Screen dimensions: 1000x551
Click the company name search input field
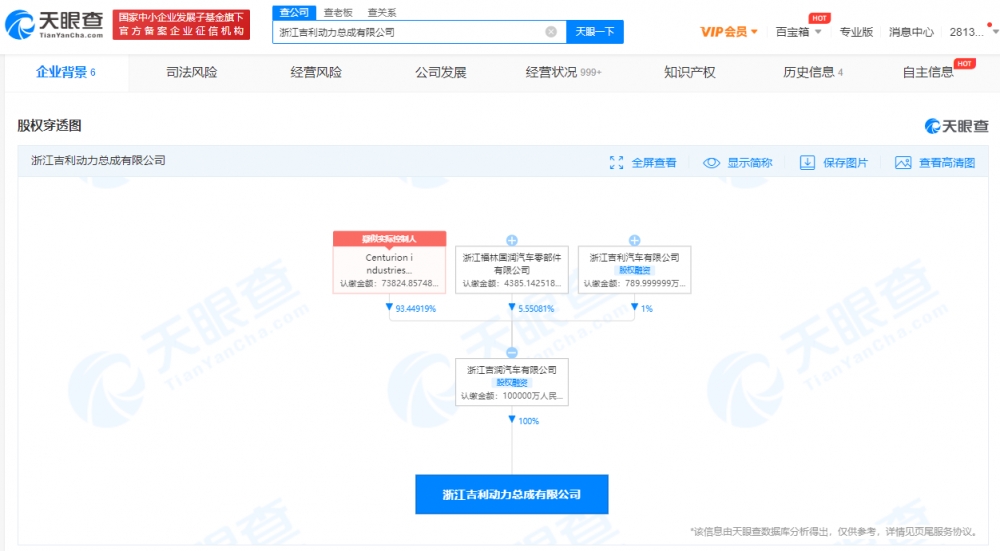click(410, 32)
